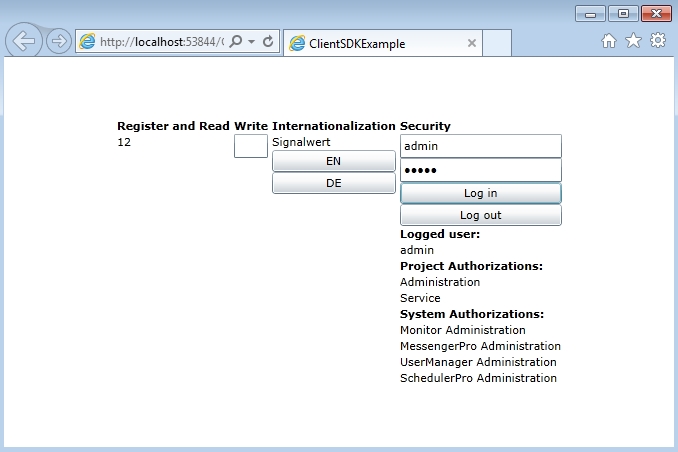Click the Internet Explorer page icon in address bar
Screen dimensions: 678x452
coord(88,42)
